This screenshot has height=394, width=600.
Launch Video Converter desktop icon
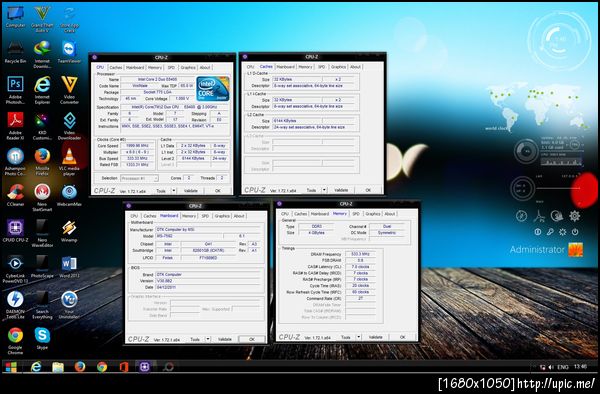coord(69,90)
